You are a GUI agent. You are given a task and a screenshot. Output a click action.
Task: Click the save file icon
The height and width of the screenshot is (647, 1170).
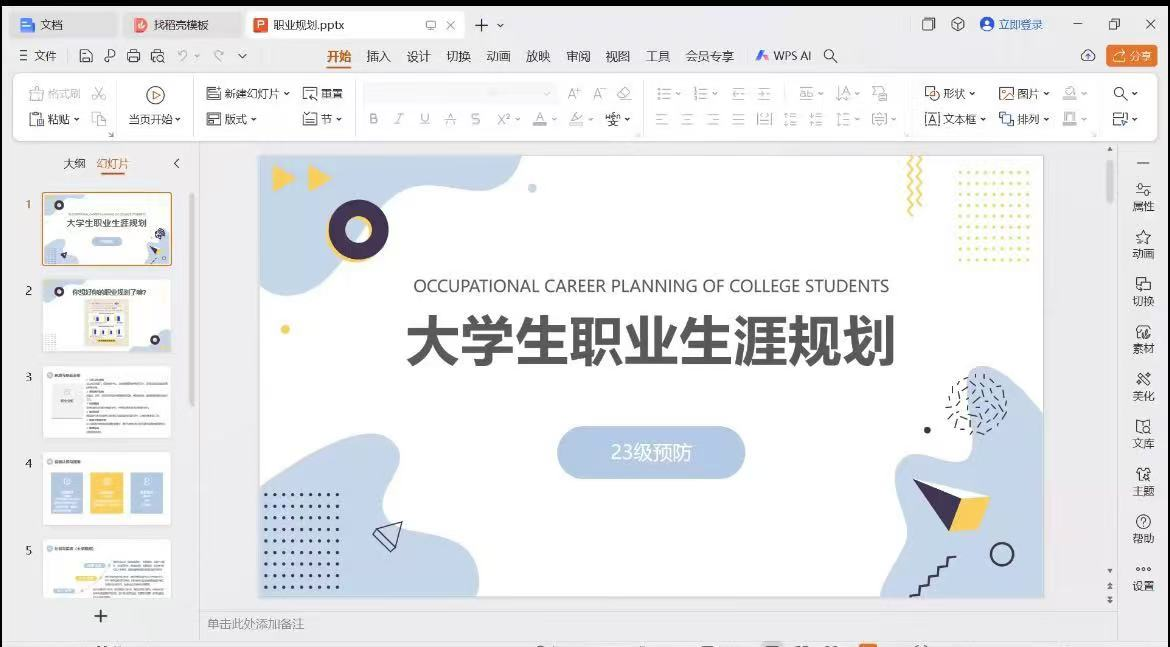(86, 56)
